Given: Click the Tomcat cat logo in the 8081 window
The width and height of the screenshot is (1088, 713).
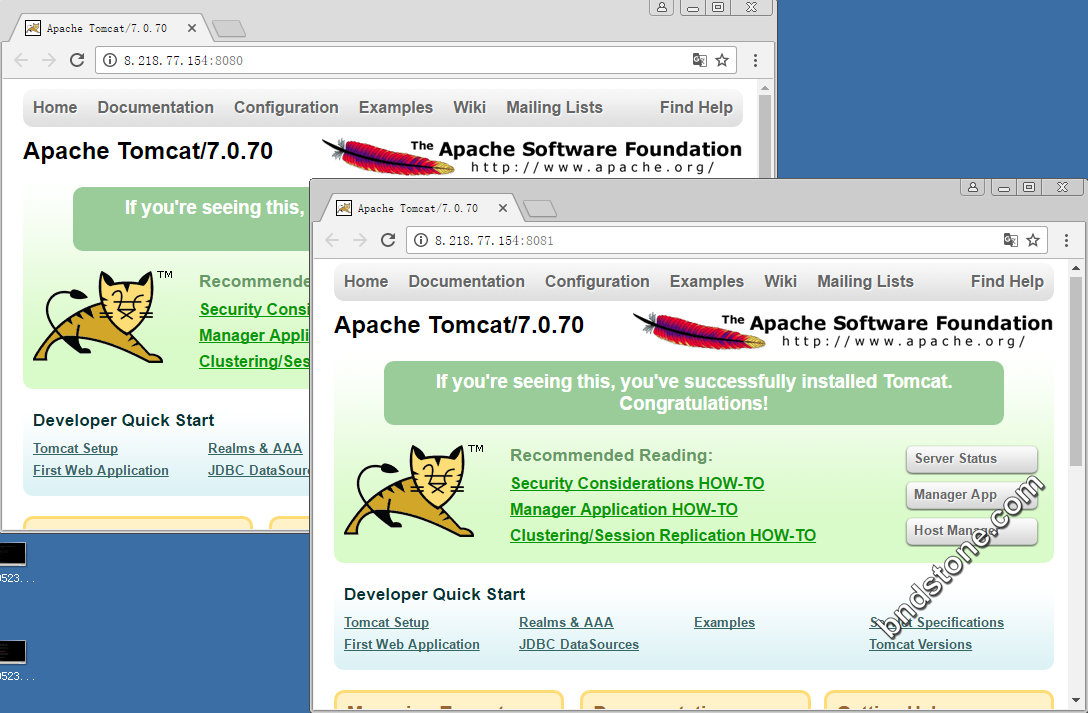Looking at the screenshot, I should 414,491.
